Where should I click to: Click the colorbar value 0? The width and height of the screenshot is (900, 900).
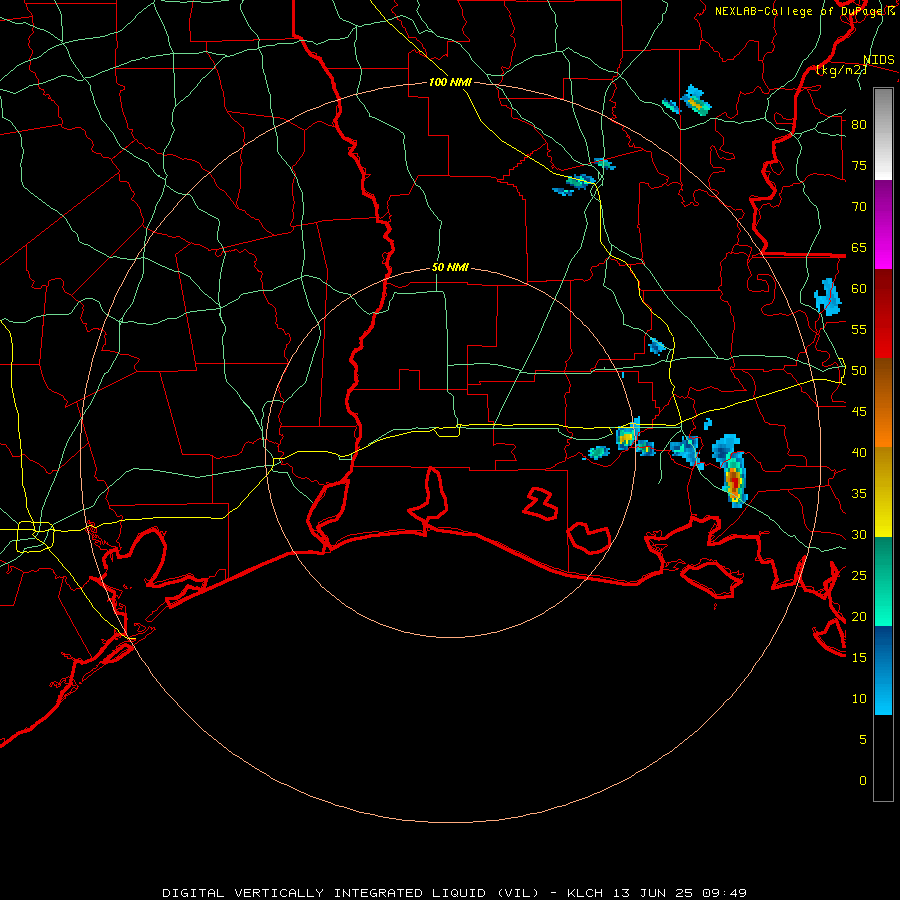pos(863,781)
